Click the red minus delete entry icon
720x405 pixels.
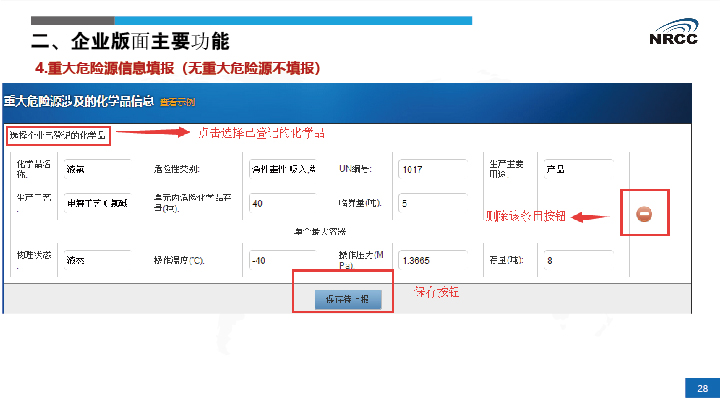[x=645, y=213]
